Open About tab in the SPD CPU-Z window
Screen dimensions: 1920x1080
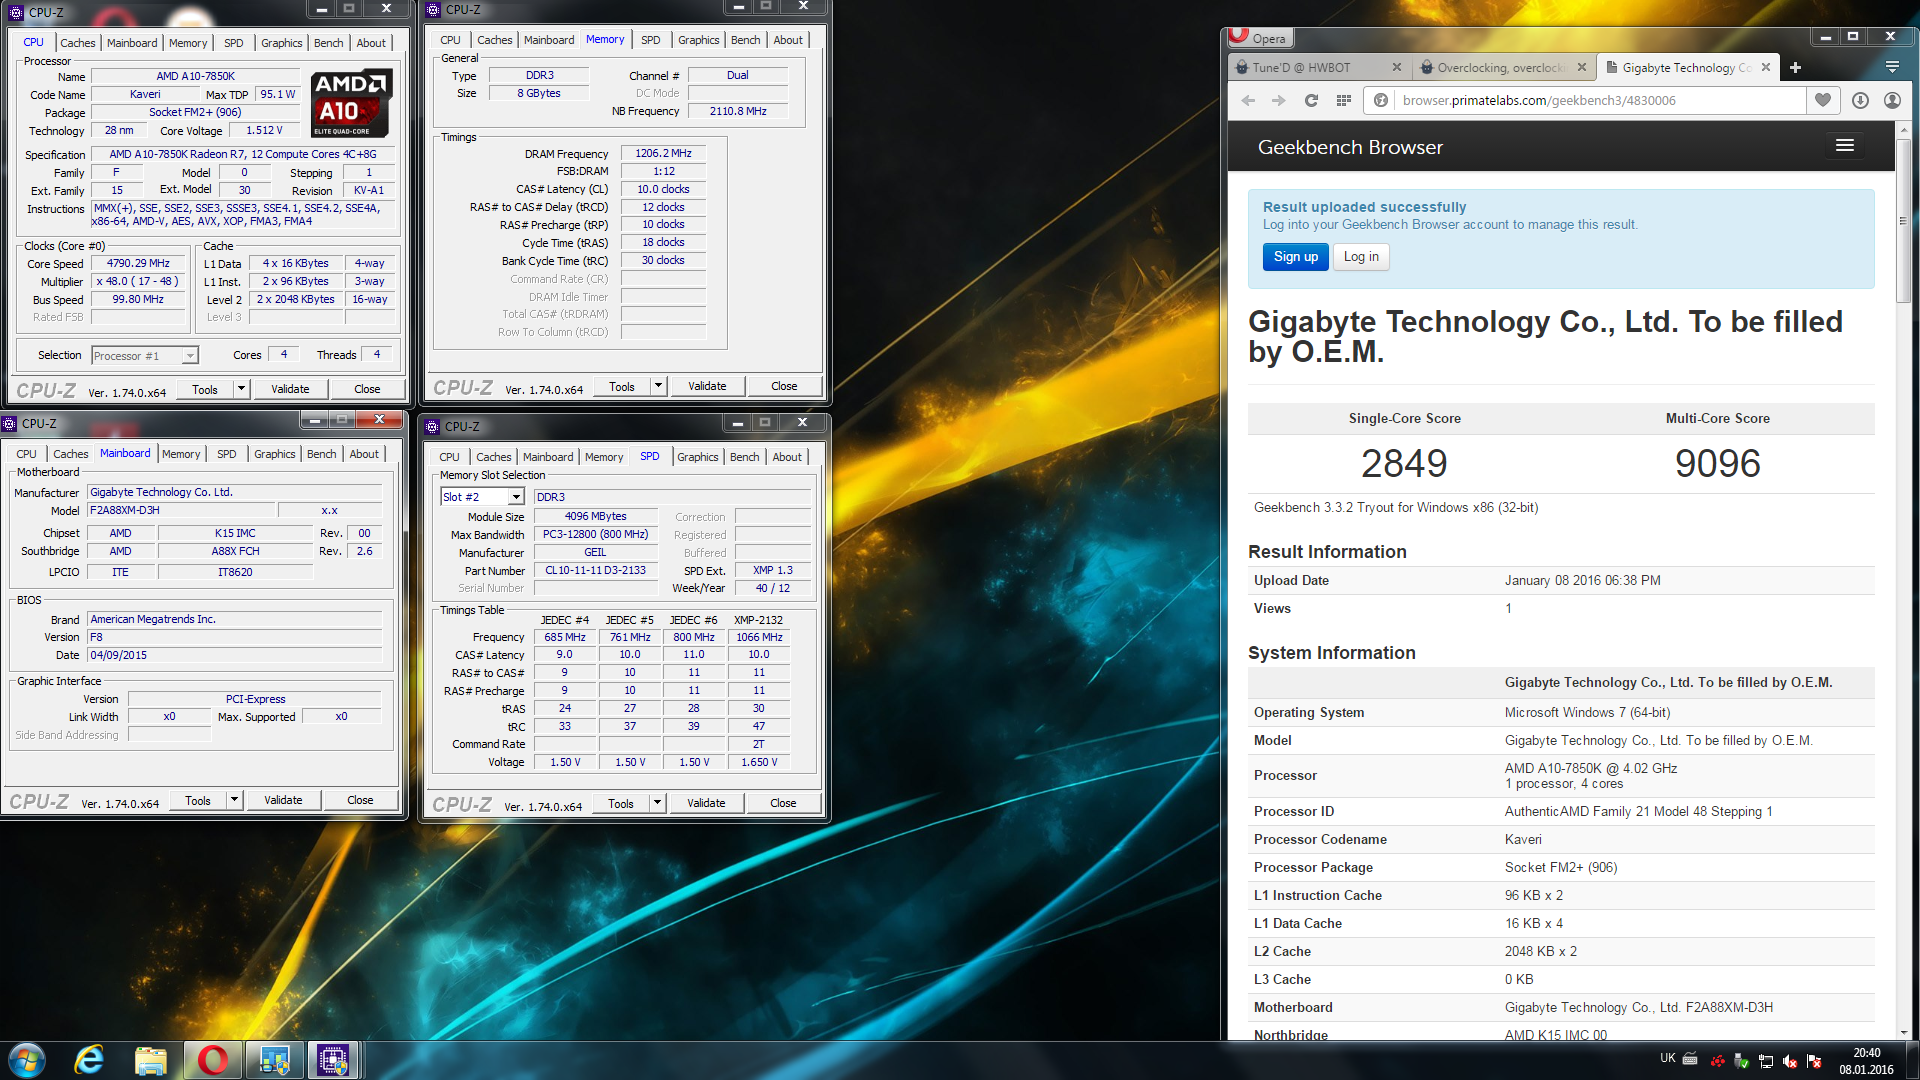pyautogui.click(x=787, y=457)
